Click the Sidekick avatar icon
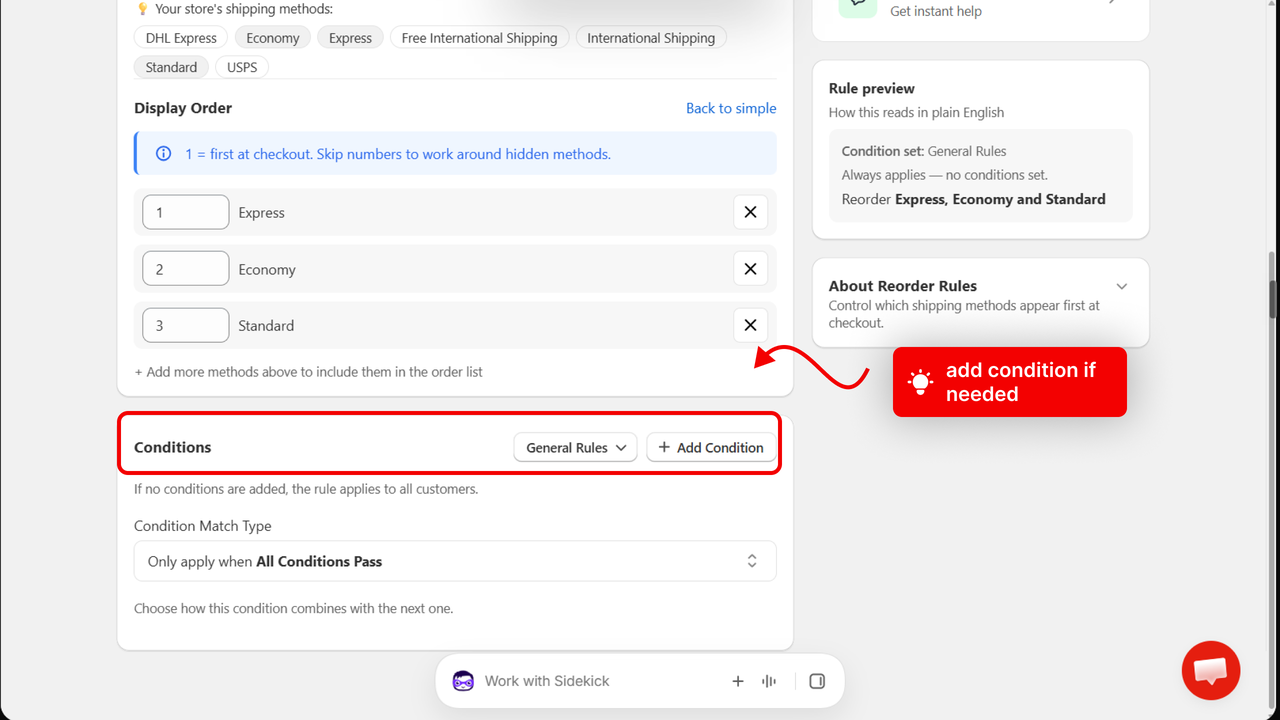Image resolution: width=1280 pixels, height=720 pixels. click(x=463, y=681)
